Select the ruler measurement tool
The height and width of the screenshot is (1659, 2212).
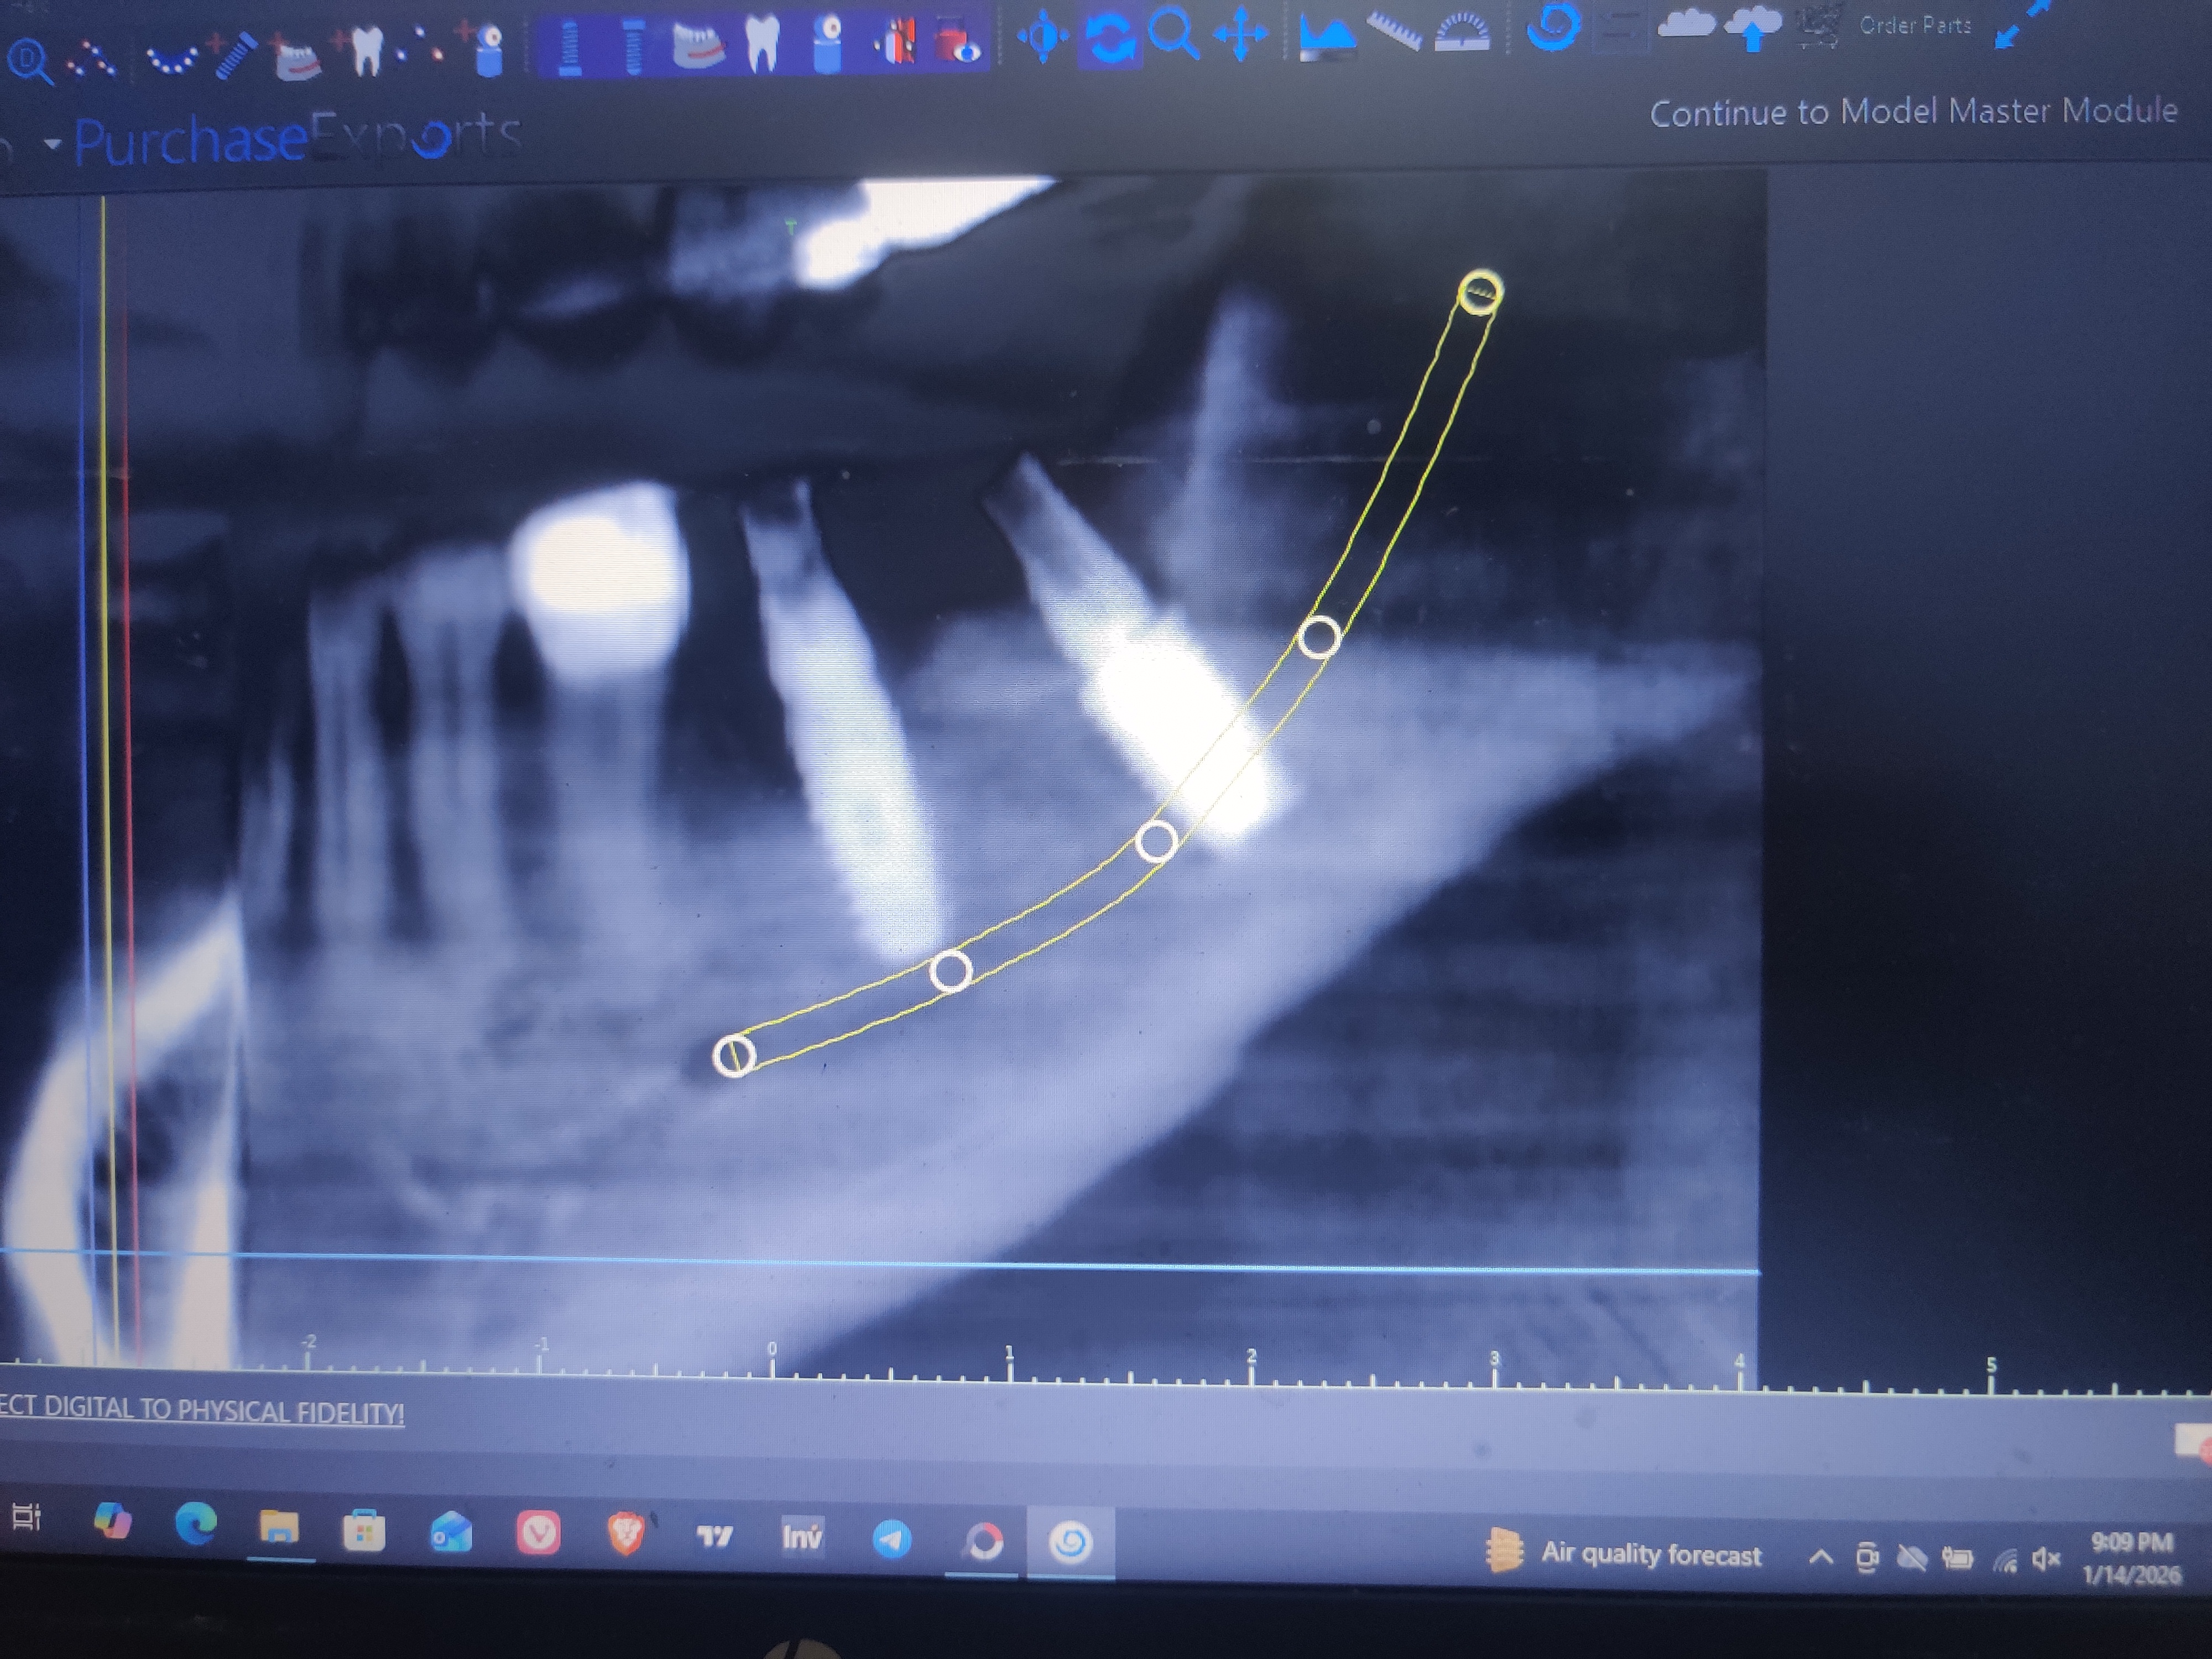pyautogui.click(x=1394, y=31)
